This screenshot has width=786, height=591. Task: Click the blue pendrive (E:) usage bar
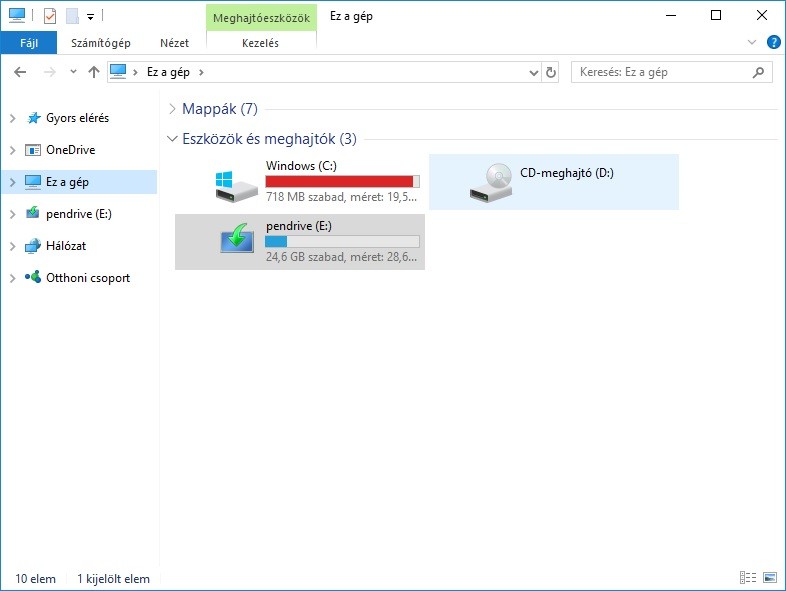tap(342, 242)
